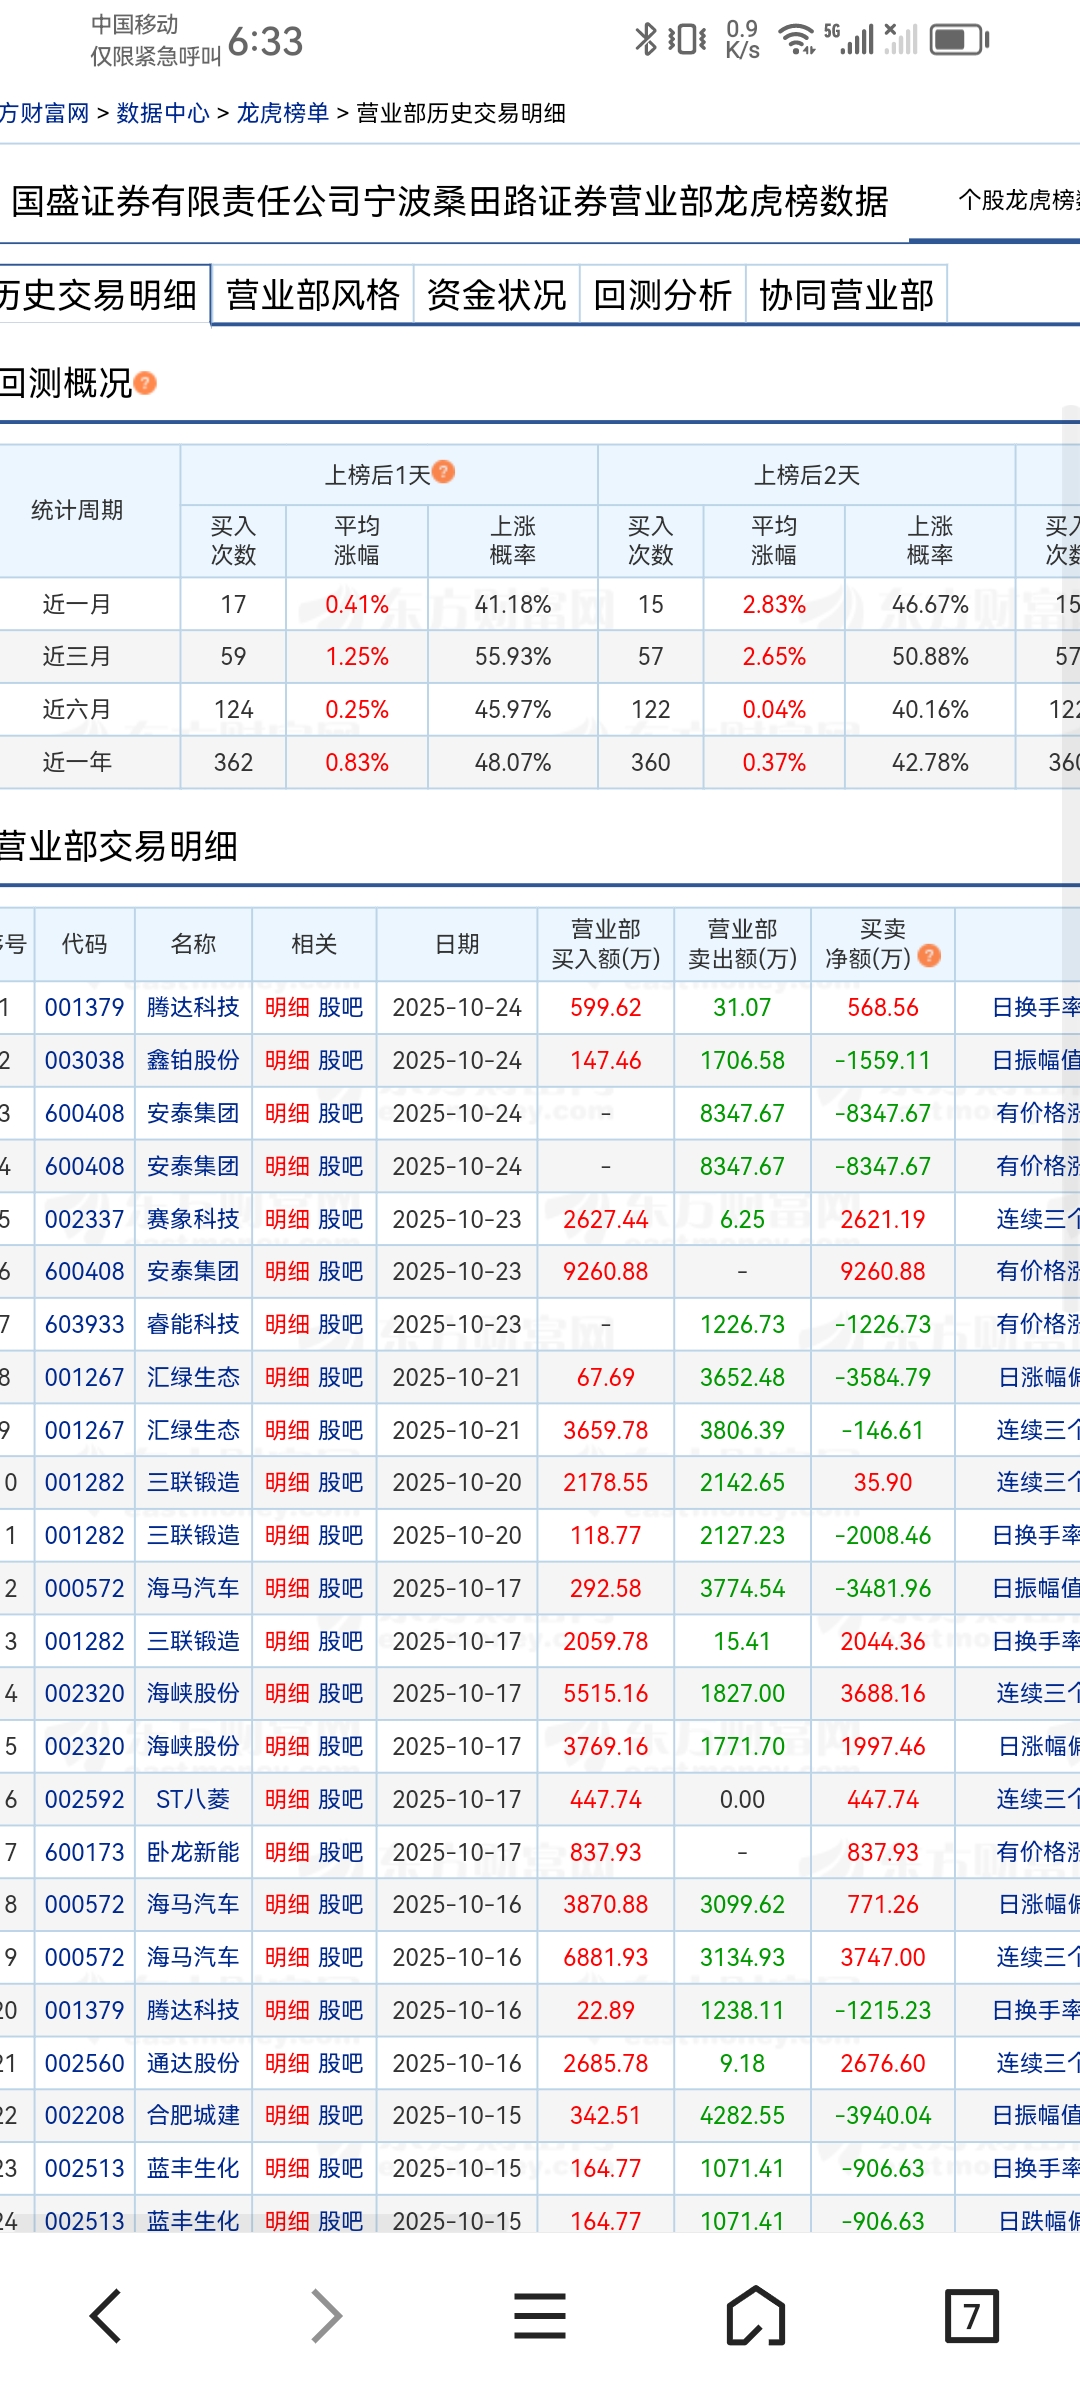Open the tab switcher showing 7
1080x2400 pixels.
point(971,2316)
